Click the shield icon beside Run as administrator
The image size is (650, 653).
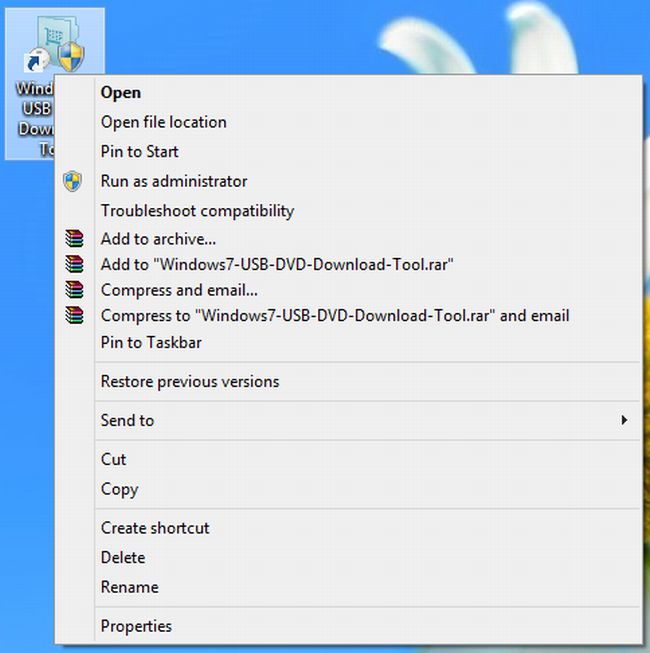(x=73, y=181)
